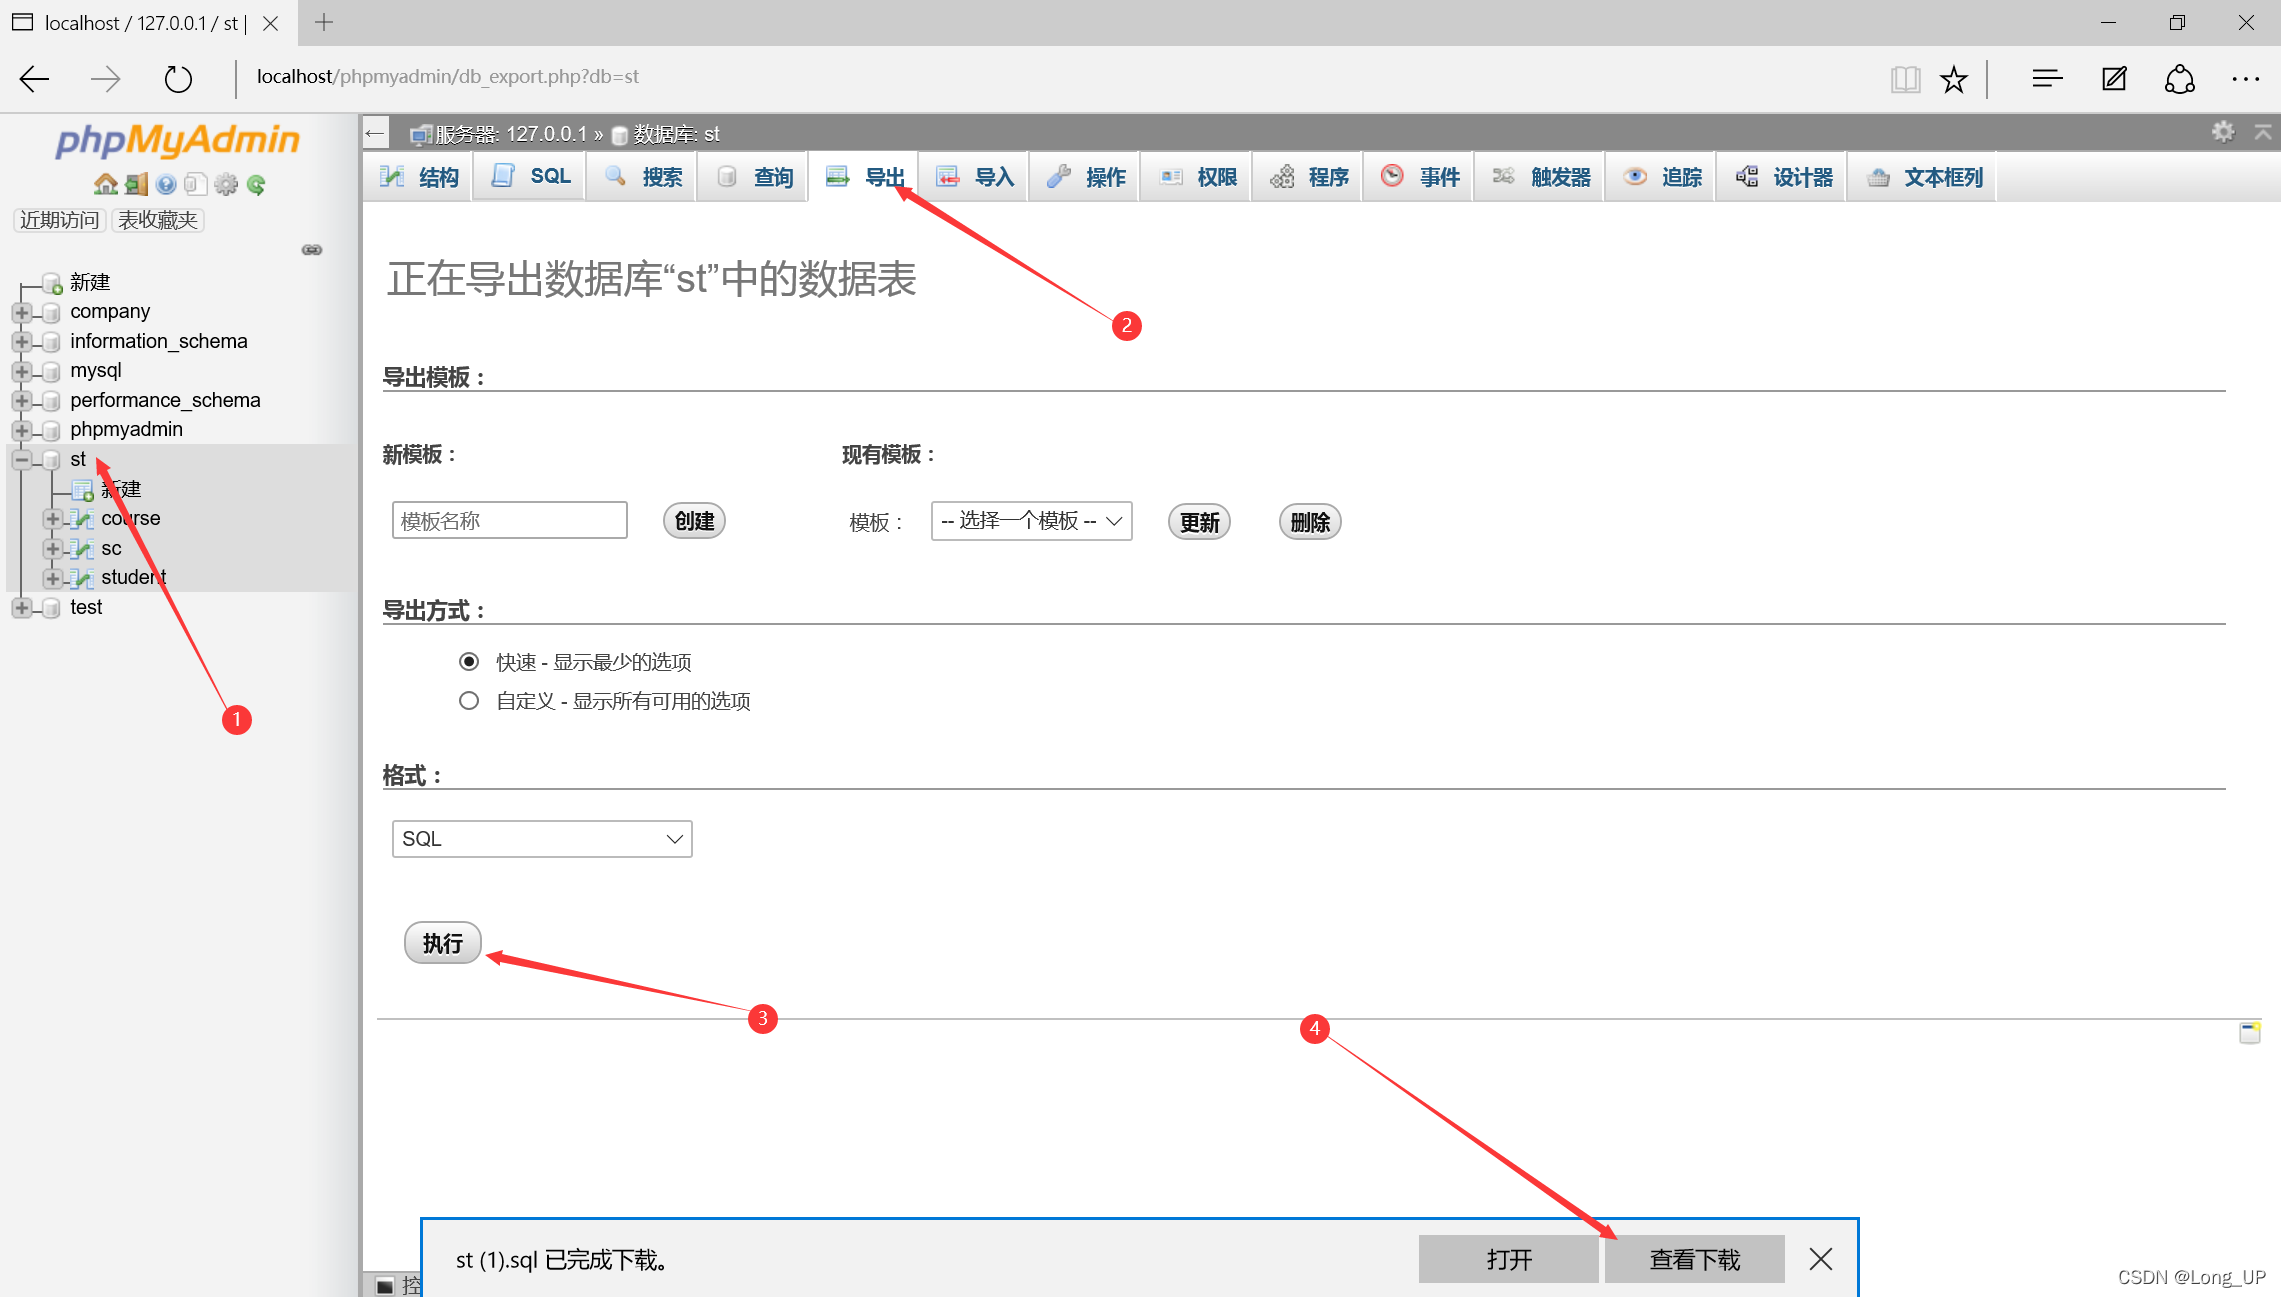
Task: Click the sc table icon
Action: pyautogui.click(x=82, y=549)
